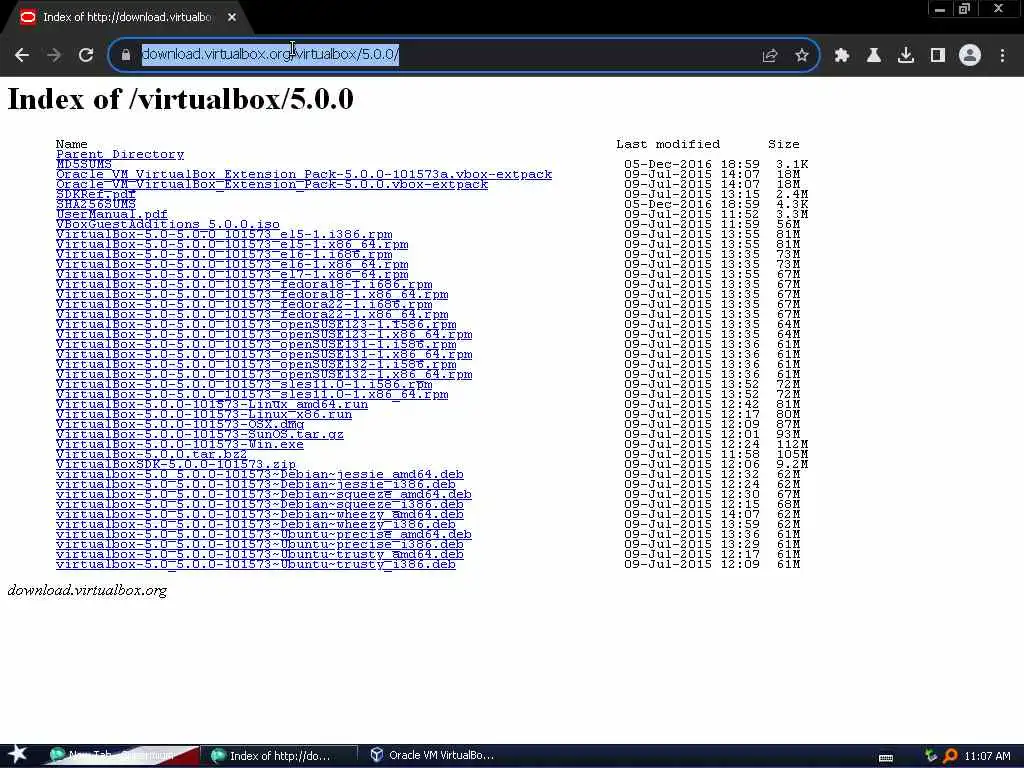Screen dimensions: 1024x768
Task: Download Debian wheezy amd64 deb
Action: 260,515
